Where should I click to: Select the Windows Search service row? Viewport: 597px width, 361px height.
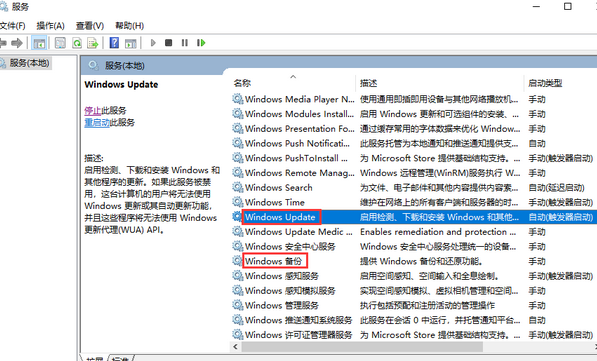coord(413,188)
